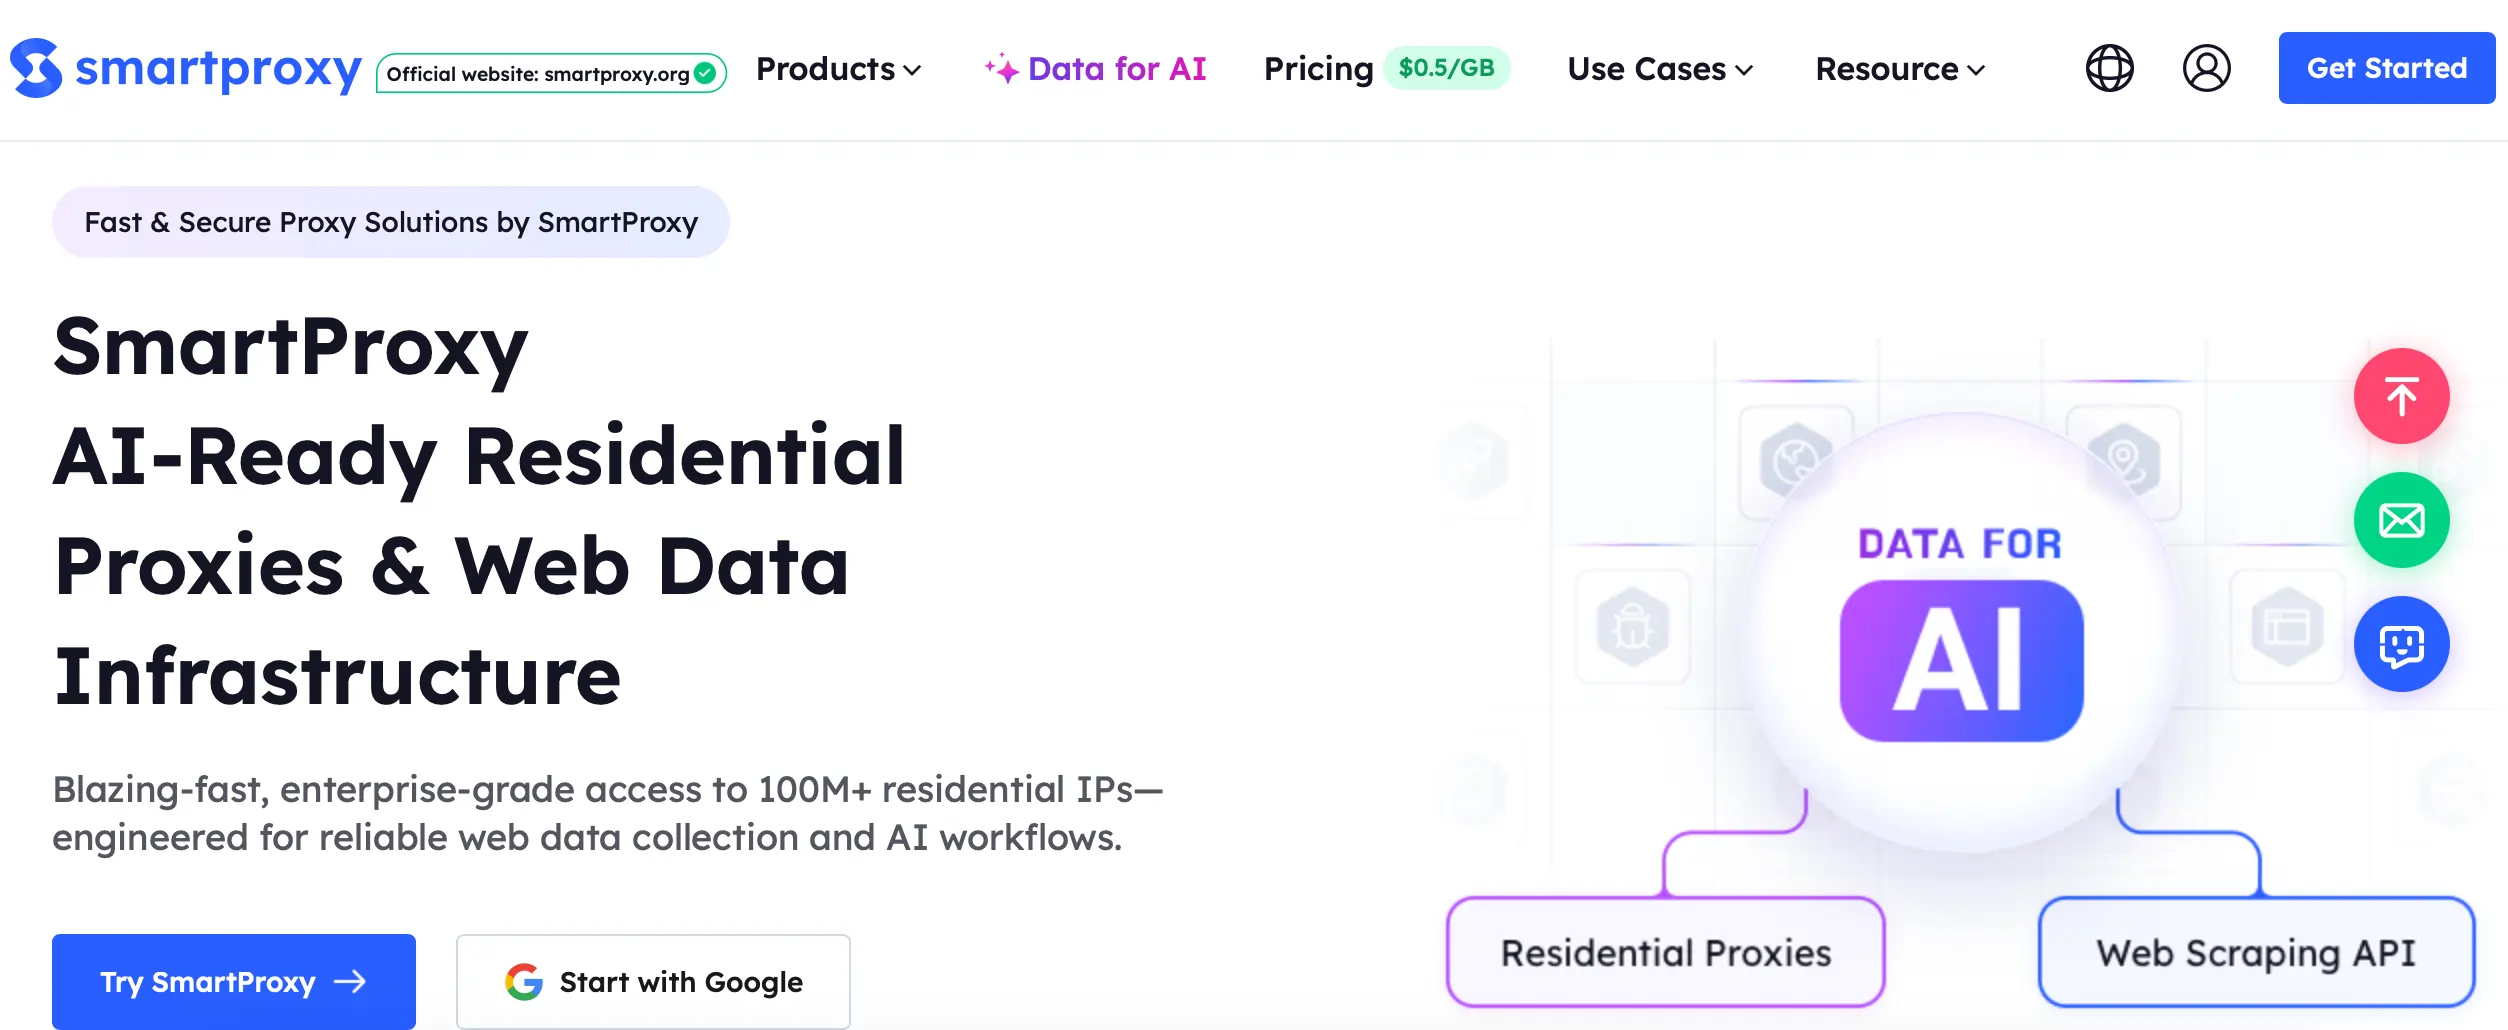The height and width of the screenshot is (1030, 2508).
Task: Open the Data for AI menu item
Action: click(1117, 69)
